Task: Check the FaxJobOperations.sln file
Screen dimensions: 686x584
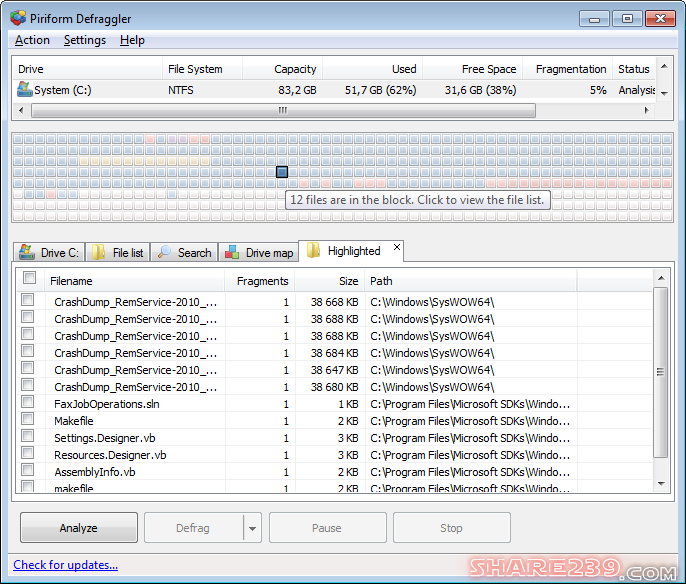Action: point(28,402)
